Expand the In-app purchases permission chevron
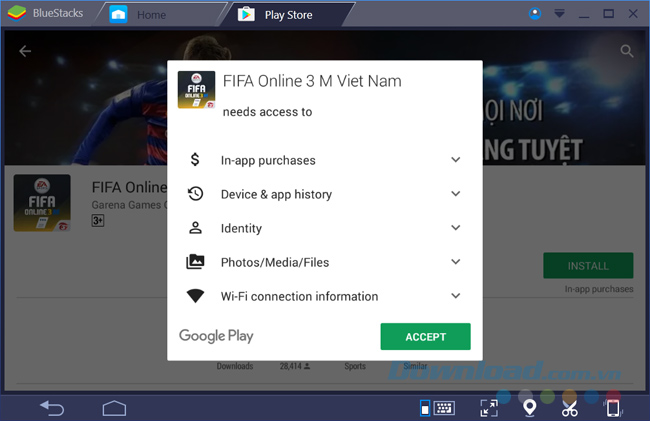This screenshot has width=650, height=421. 456,160
